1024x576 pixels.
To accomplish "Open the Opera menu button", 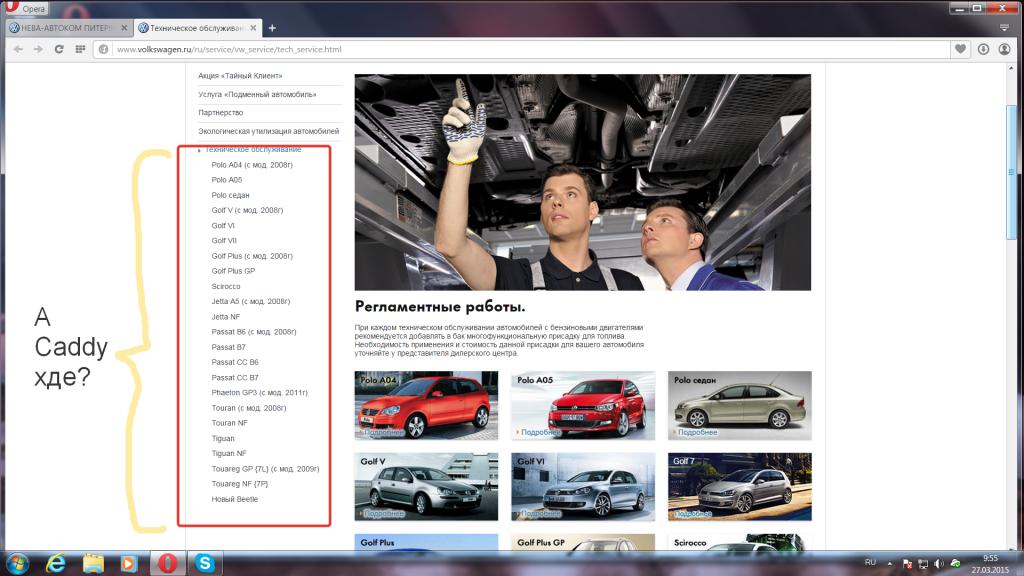I will 27,8.
